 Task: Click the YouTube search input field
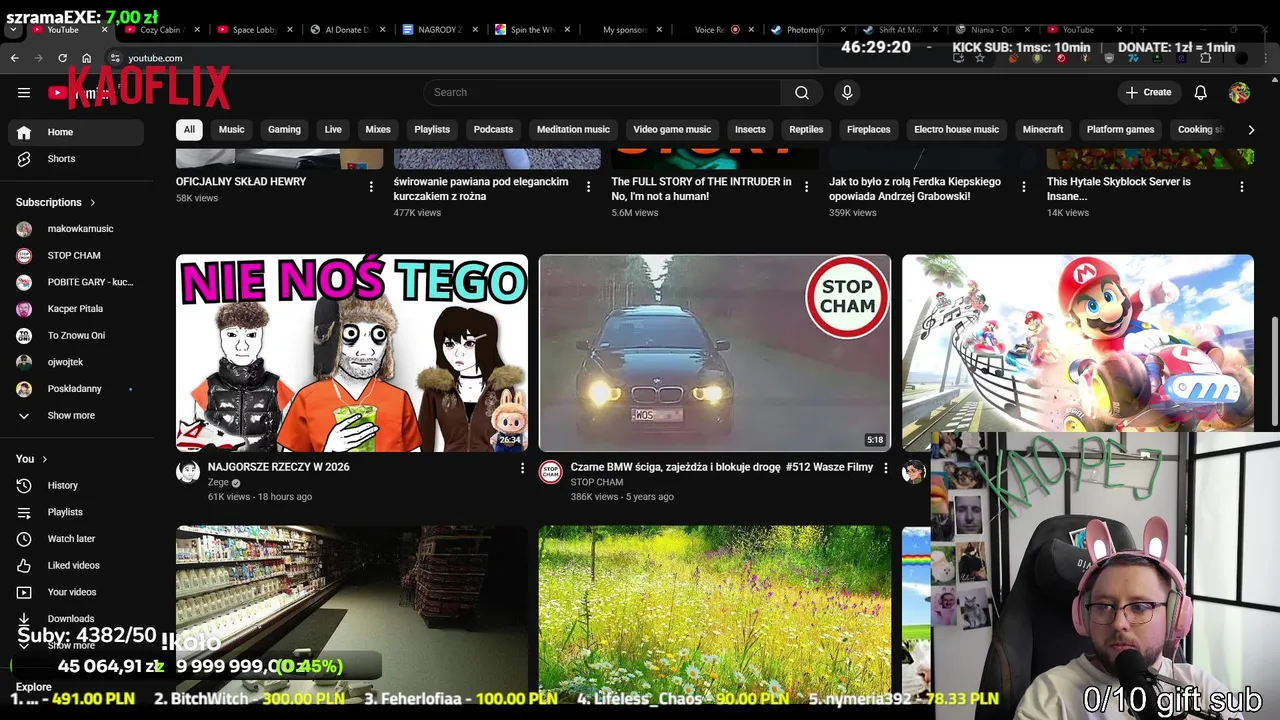tap(602, 92)
